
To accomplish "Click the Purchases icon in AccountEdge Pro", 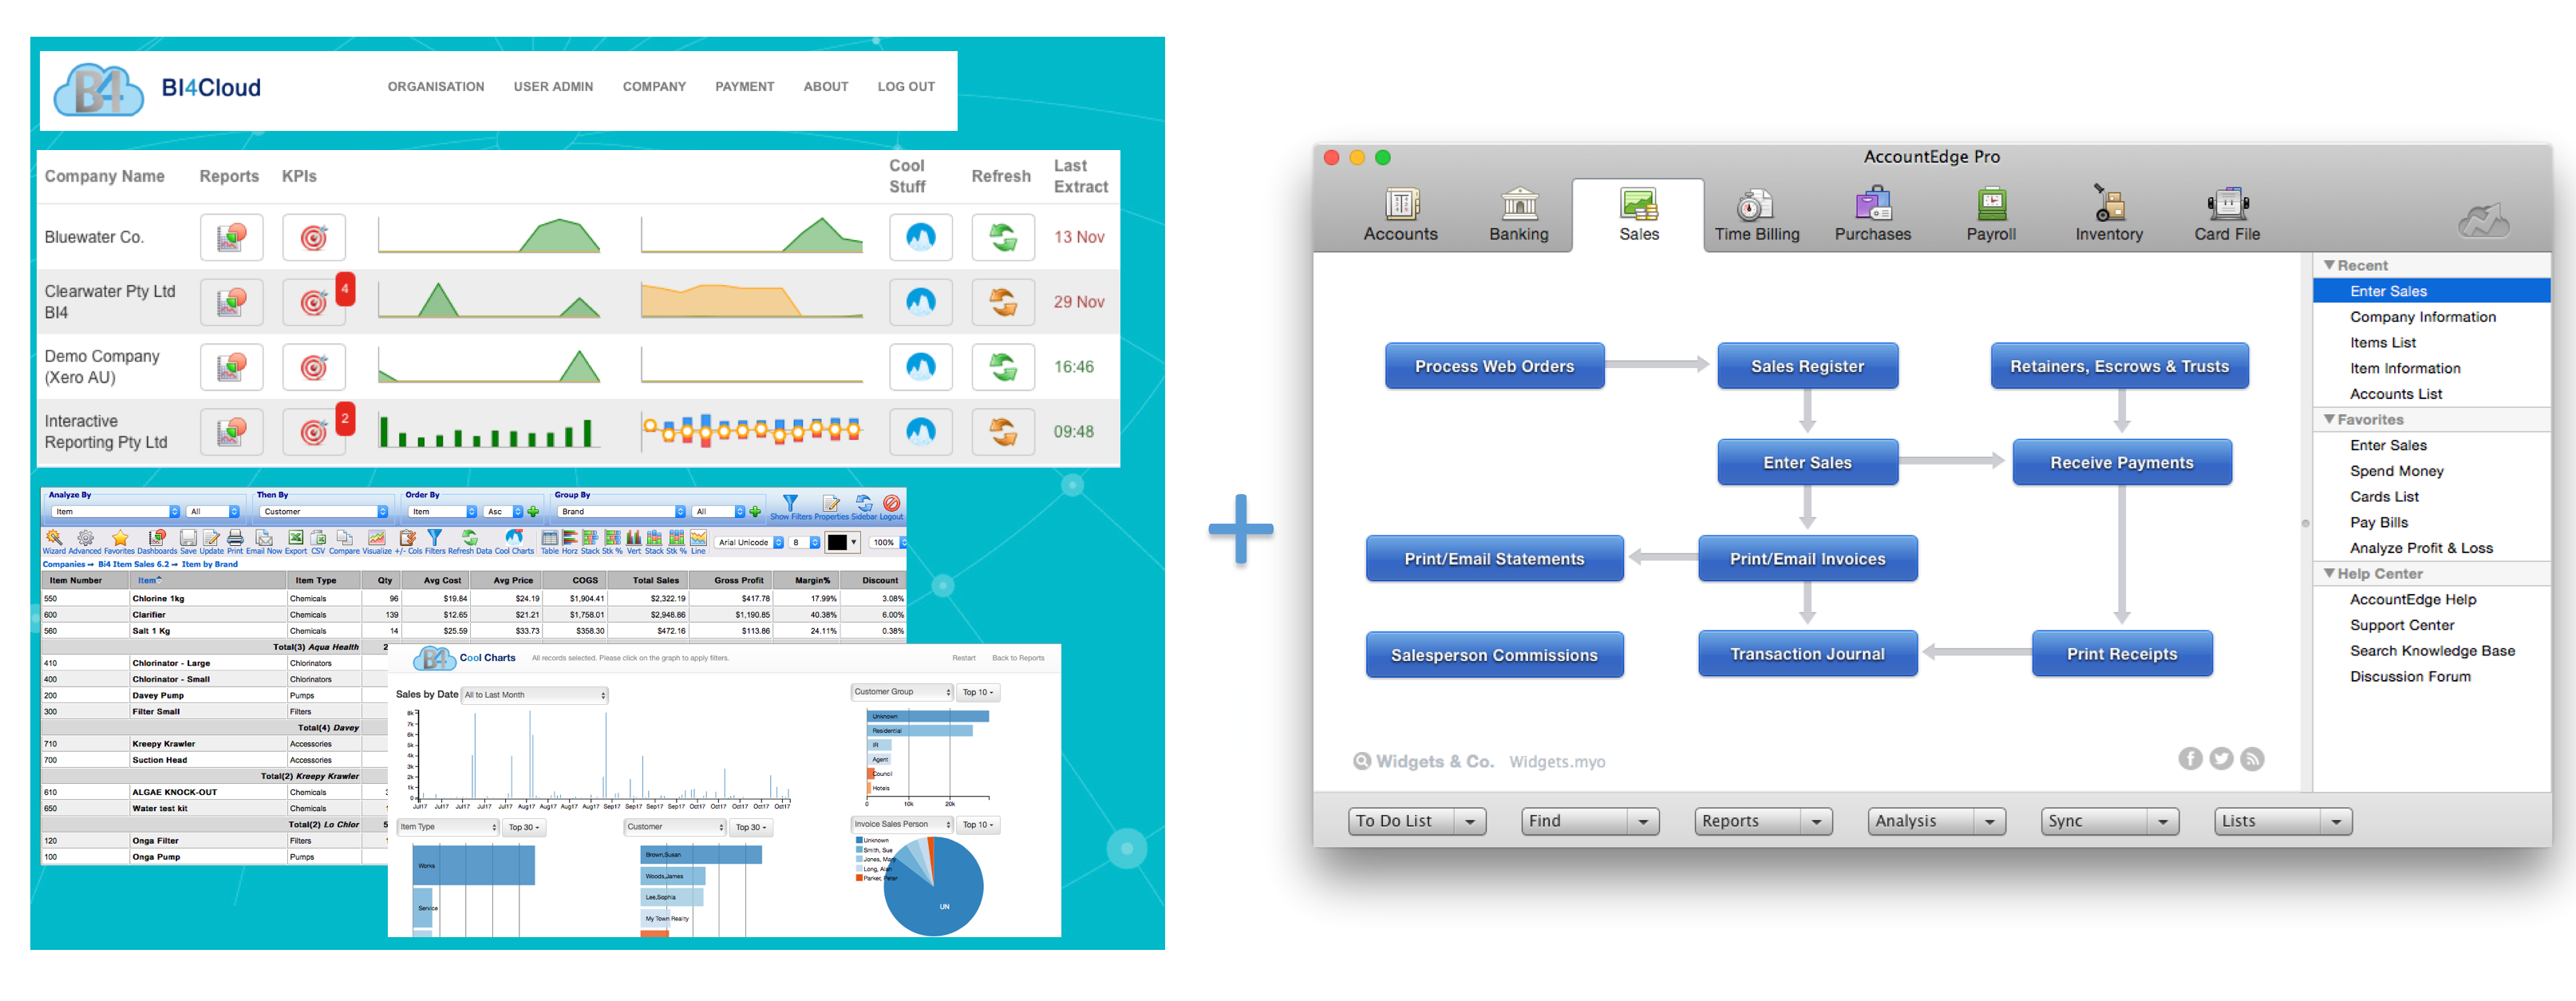I will 1873,212.
